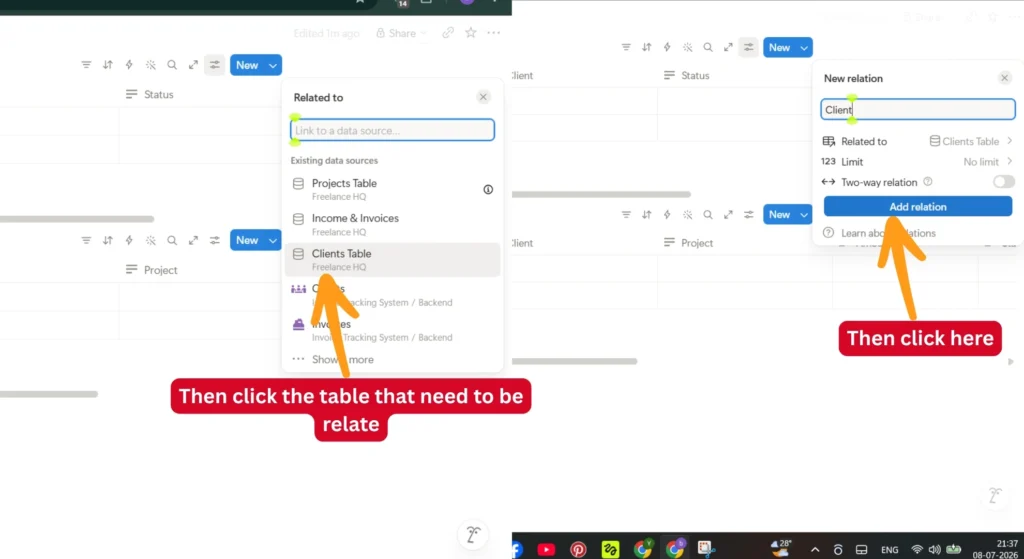1024x559 pixels.
Task: Open weather widget showing 28° in taskbar
Action: [780, 549]
